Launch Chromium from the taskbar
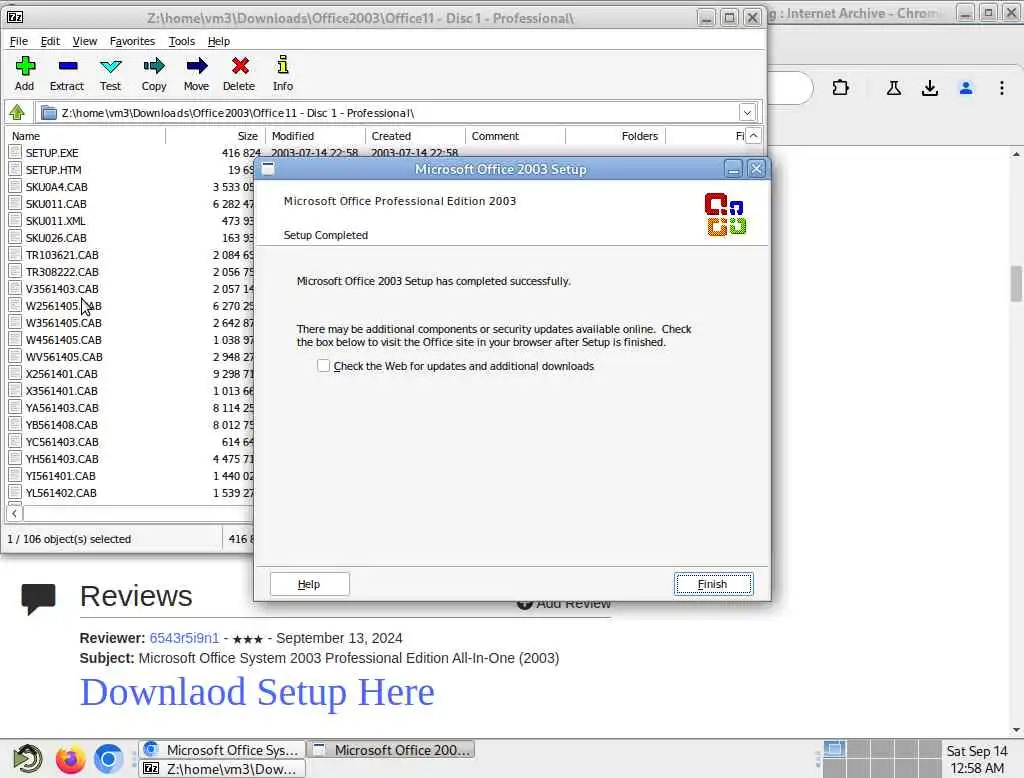Screen dimensions: 1024x778 tap(108, 759)
